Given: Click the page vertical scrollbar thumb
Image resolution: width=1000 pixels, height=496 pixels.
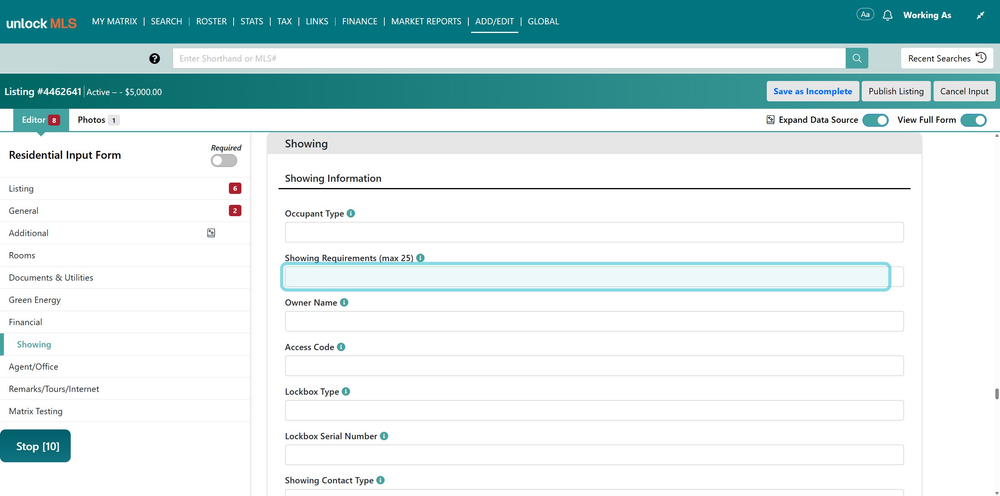Looking at the screenshot, I should click(x=997, y=394).
